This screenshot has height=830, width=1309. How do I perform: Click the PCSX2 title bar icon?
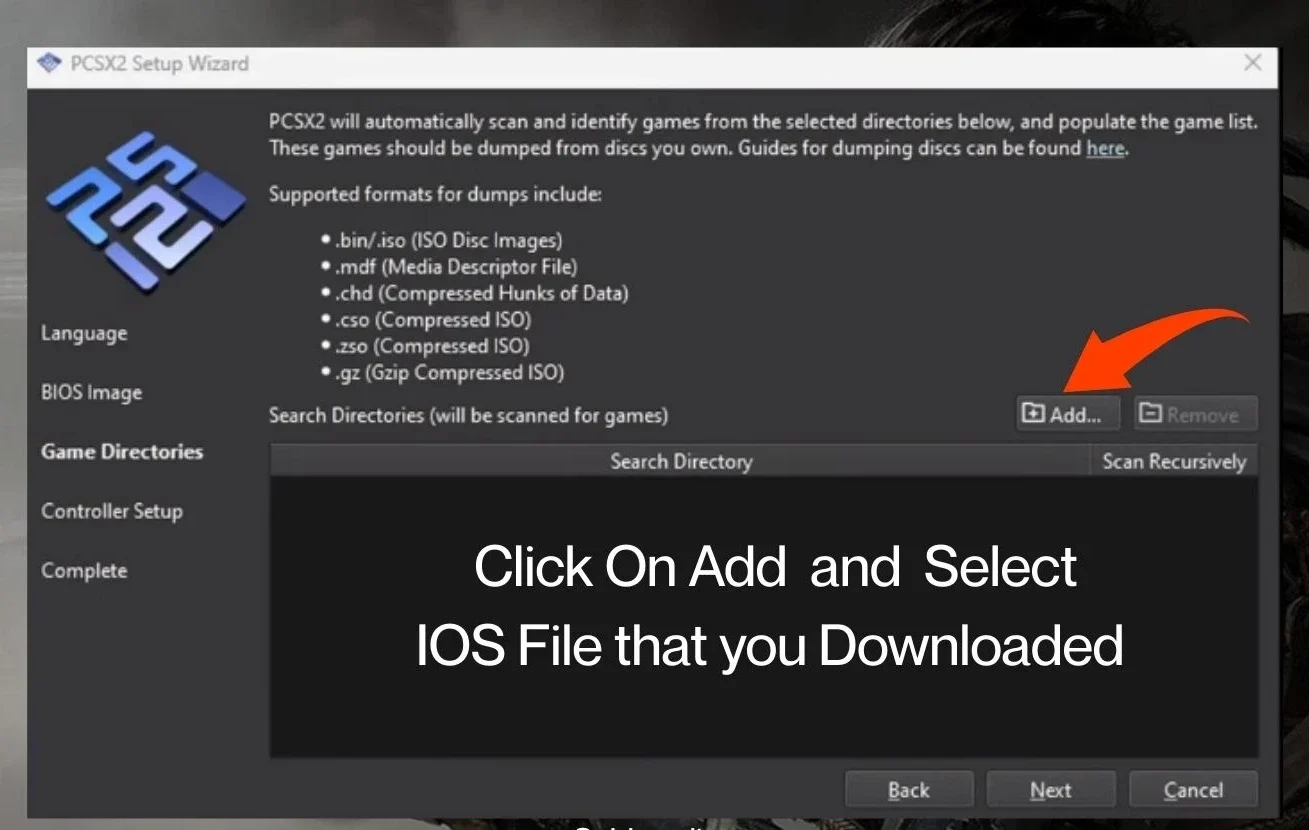click(48, 63)
